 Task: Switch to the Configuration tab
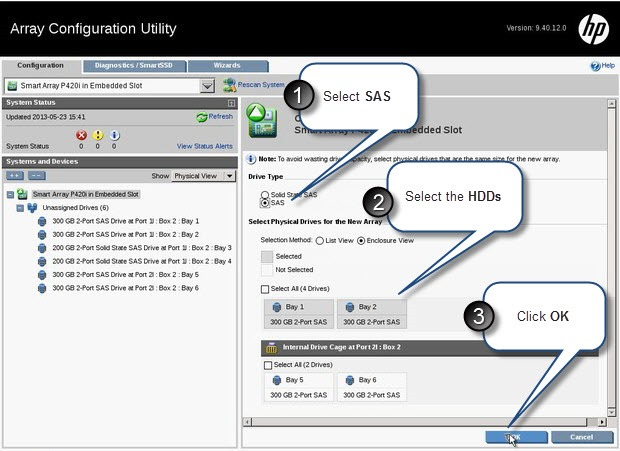click(x=41, y=66)
